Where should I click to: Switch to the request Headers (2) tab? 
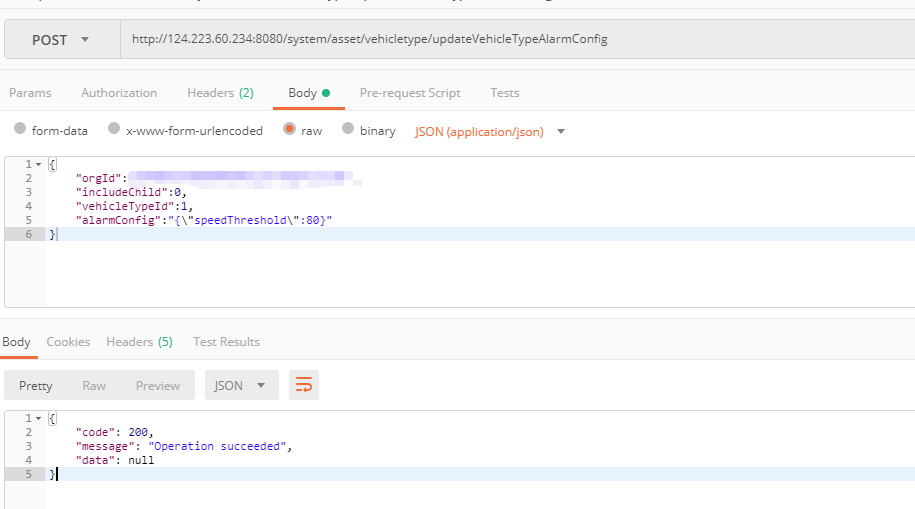[220, 93]
